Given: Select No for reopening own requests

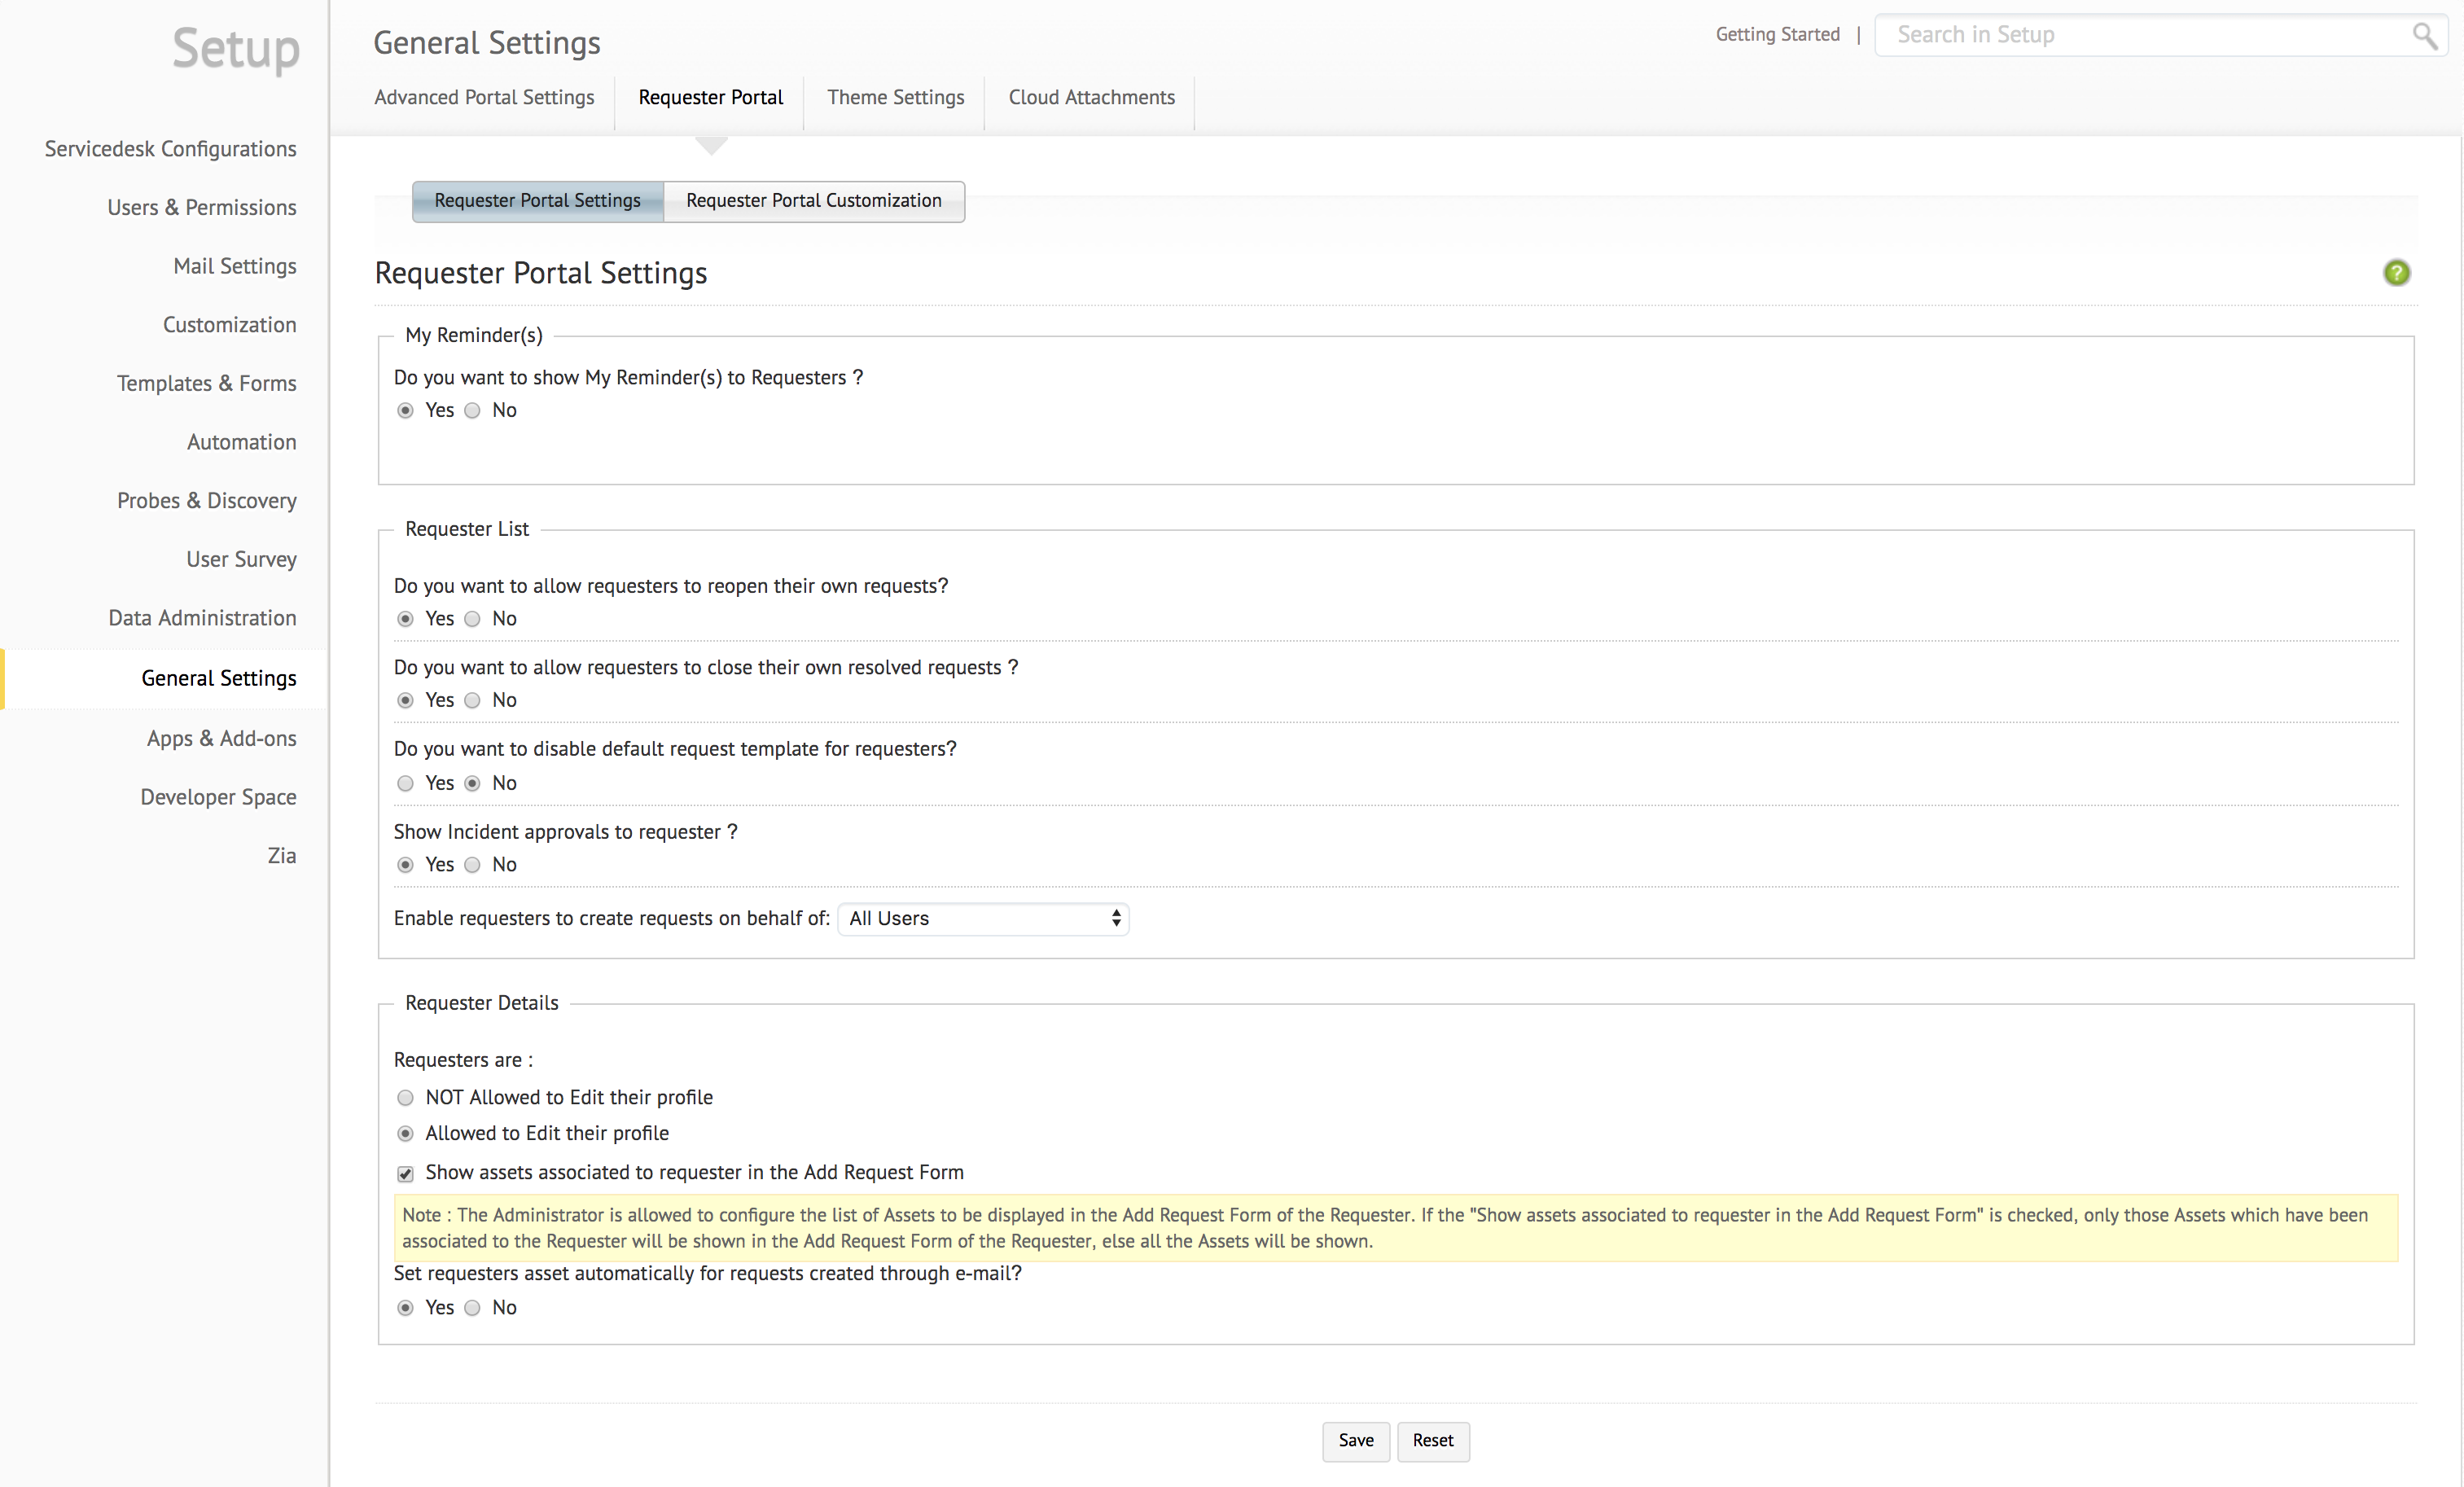Looking at the screenshot, I should 473,619.
